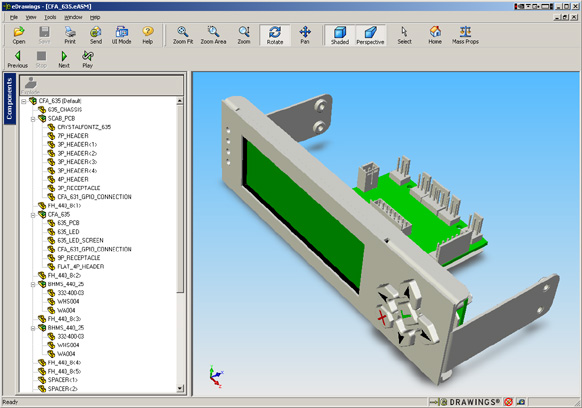Click the FH_440_8<3> part icon
This screenshot has width=582, height=408.
click(x=42, y=319)
